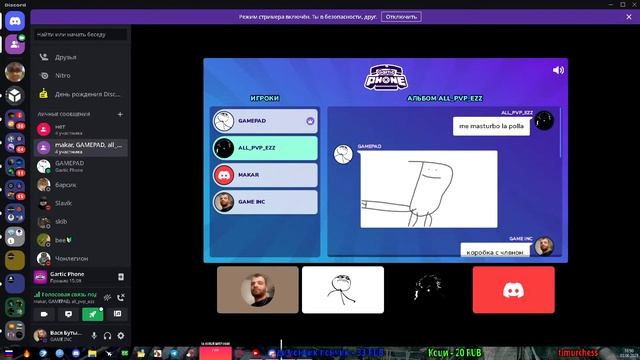Deafen with headphones icon in user panel
The width and height of the screenshot is (640, 360).
click(107, 336)
